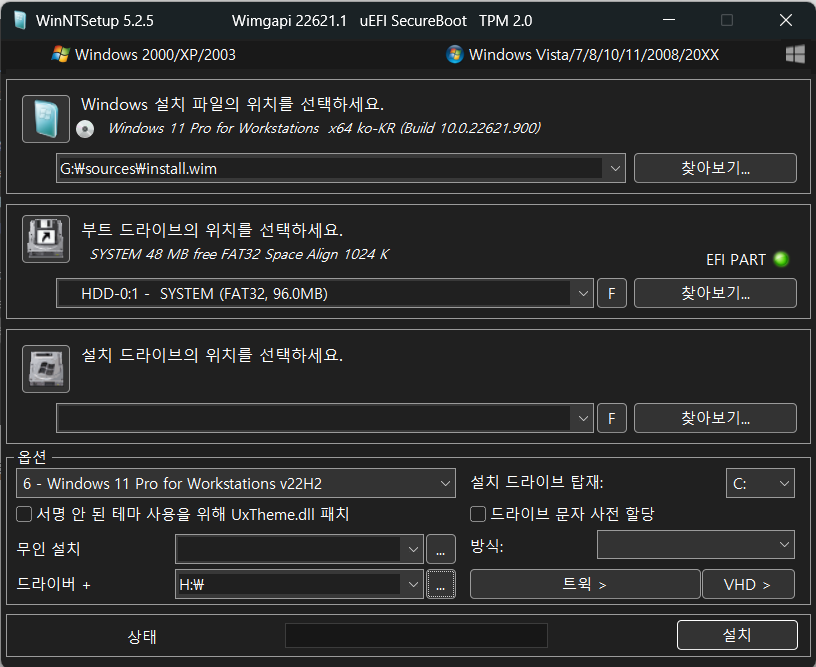This screenshot has width=816, height=667.
Task: Browse for the installation drive location
Action: click(x=715, y=418)
